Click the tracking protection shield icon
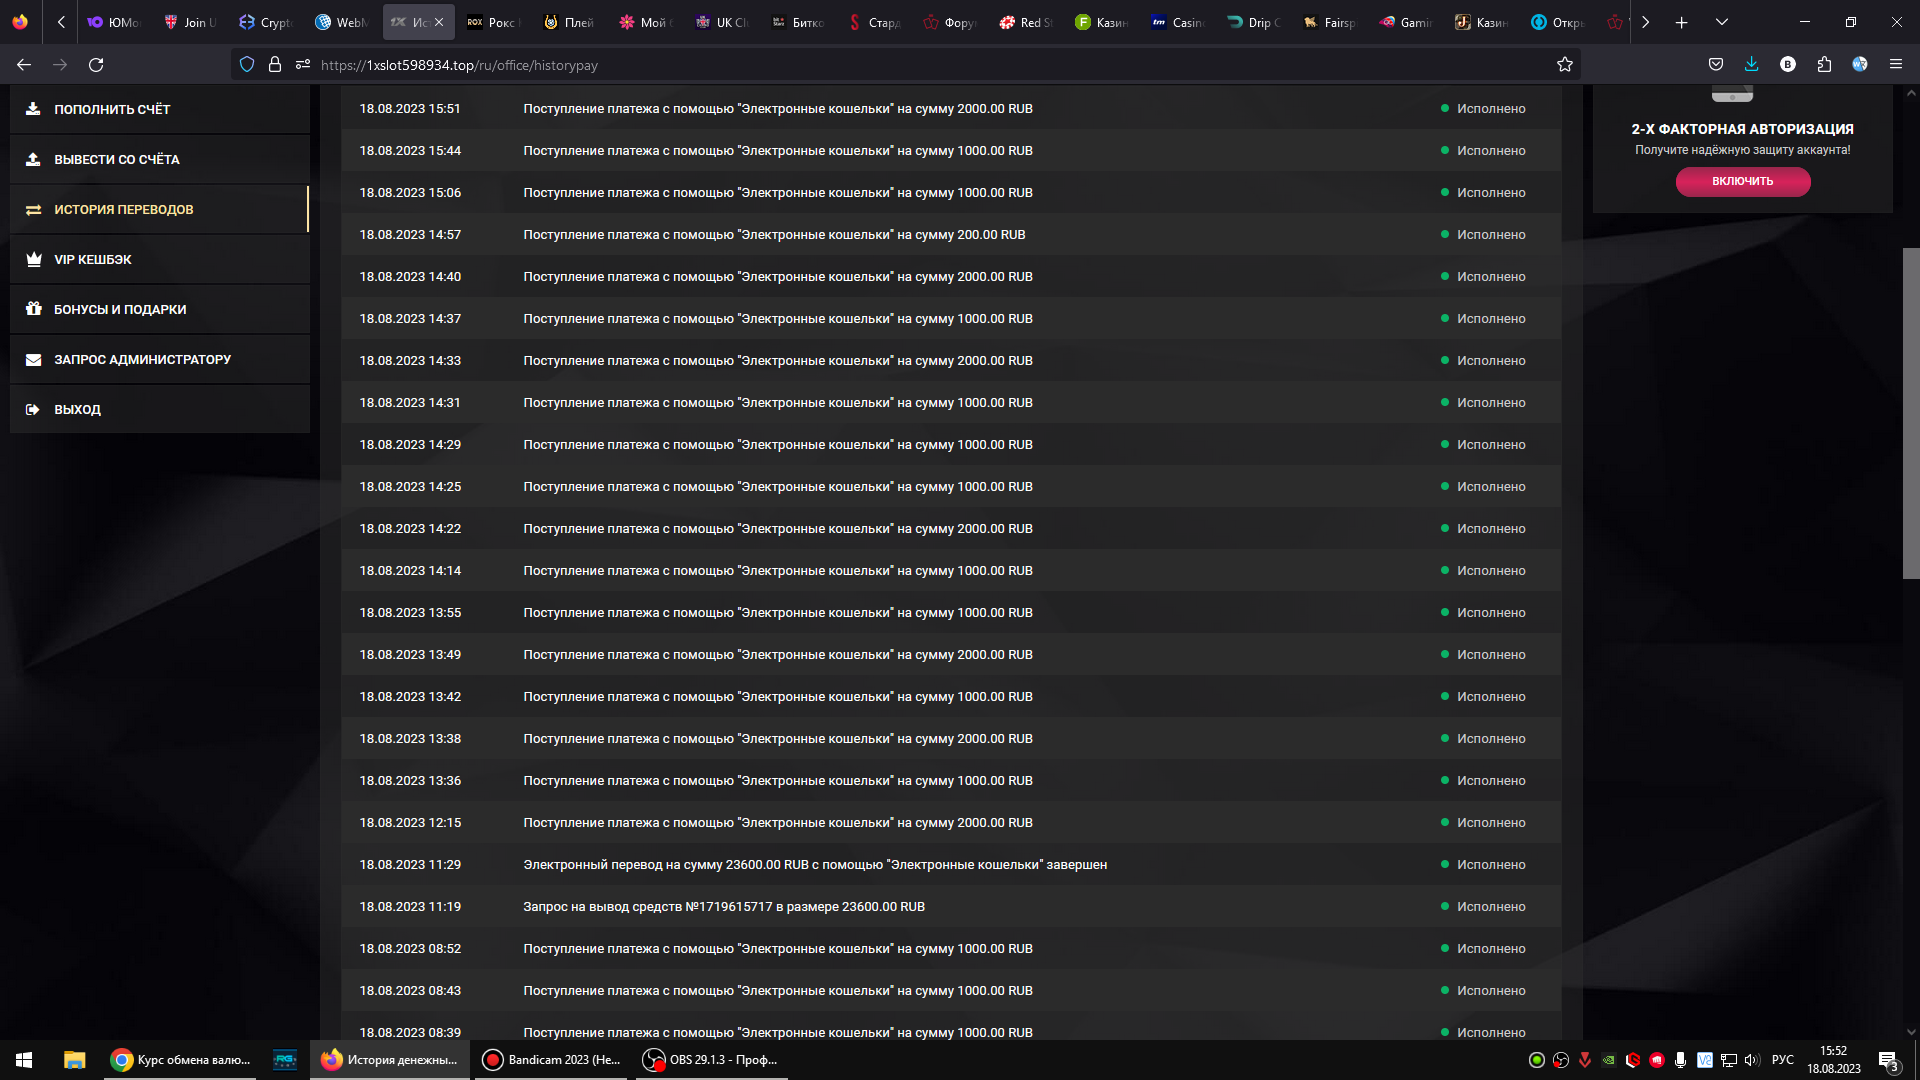Viewport: 1920px width, 1080px height. [x=247, y=65]
